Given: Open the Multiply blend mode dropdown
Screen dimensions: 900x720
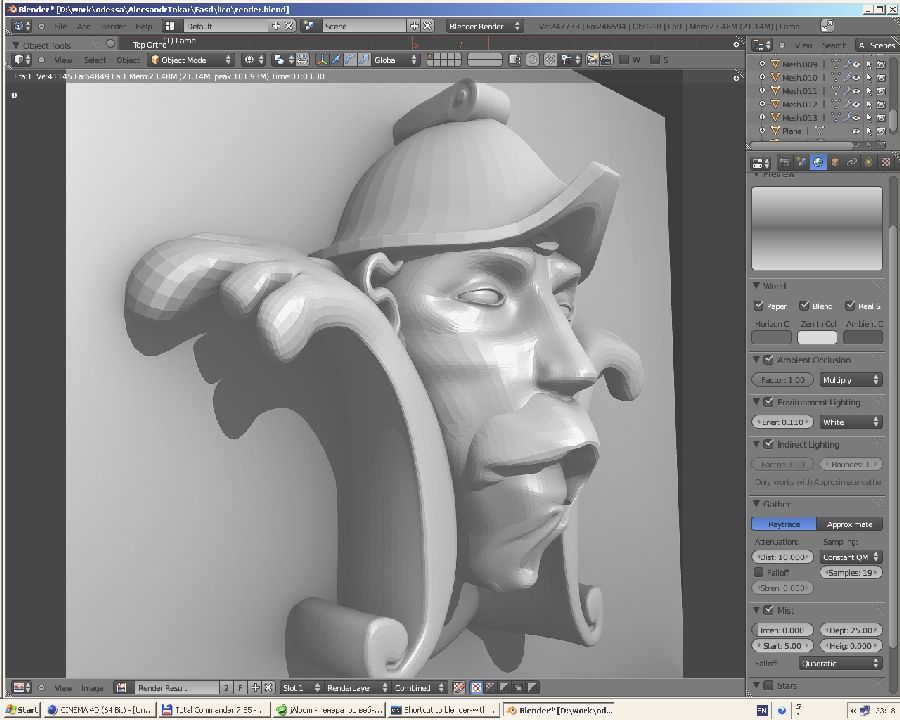Looking at the screenshot, I should [851, 380].
